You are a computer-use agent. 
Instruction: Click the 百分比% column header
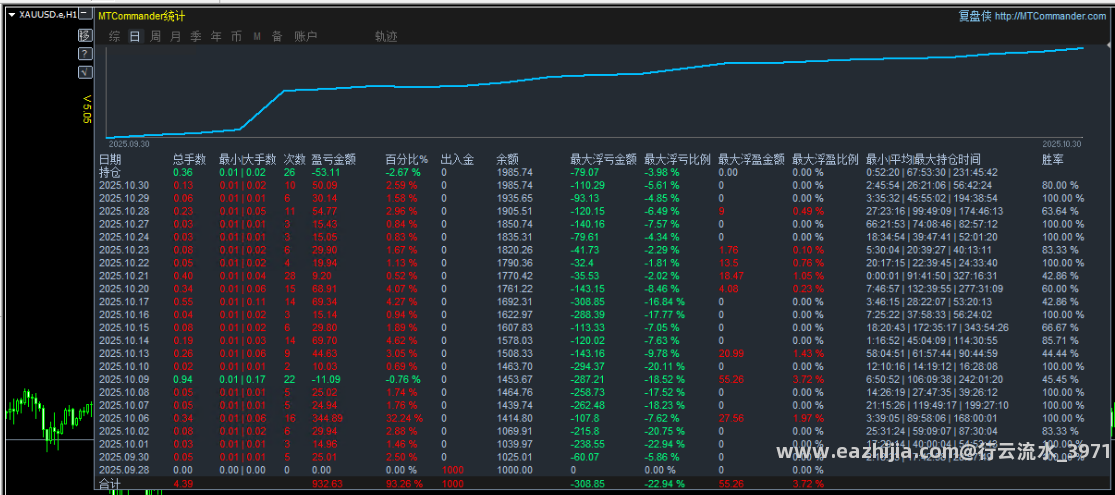tap(406, 159)
